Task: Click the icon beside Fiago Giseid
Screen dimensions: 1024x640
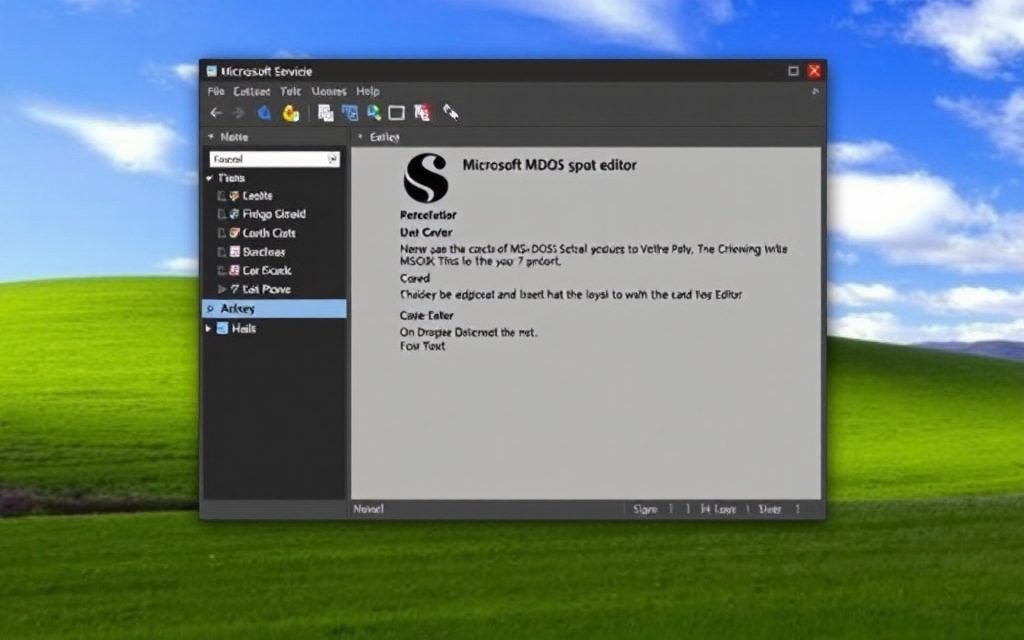Action: tap(234, 214)
